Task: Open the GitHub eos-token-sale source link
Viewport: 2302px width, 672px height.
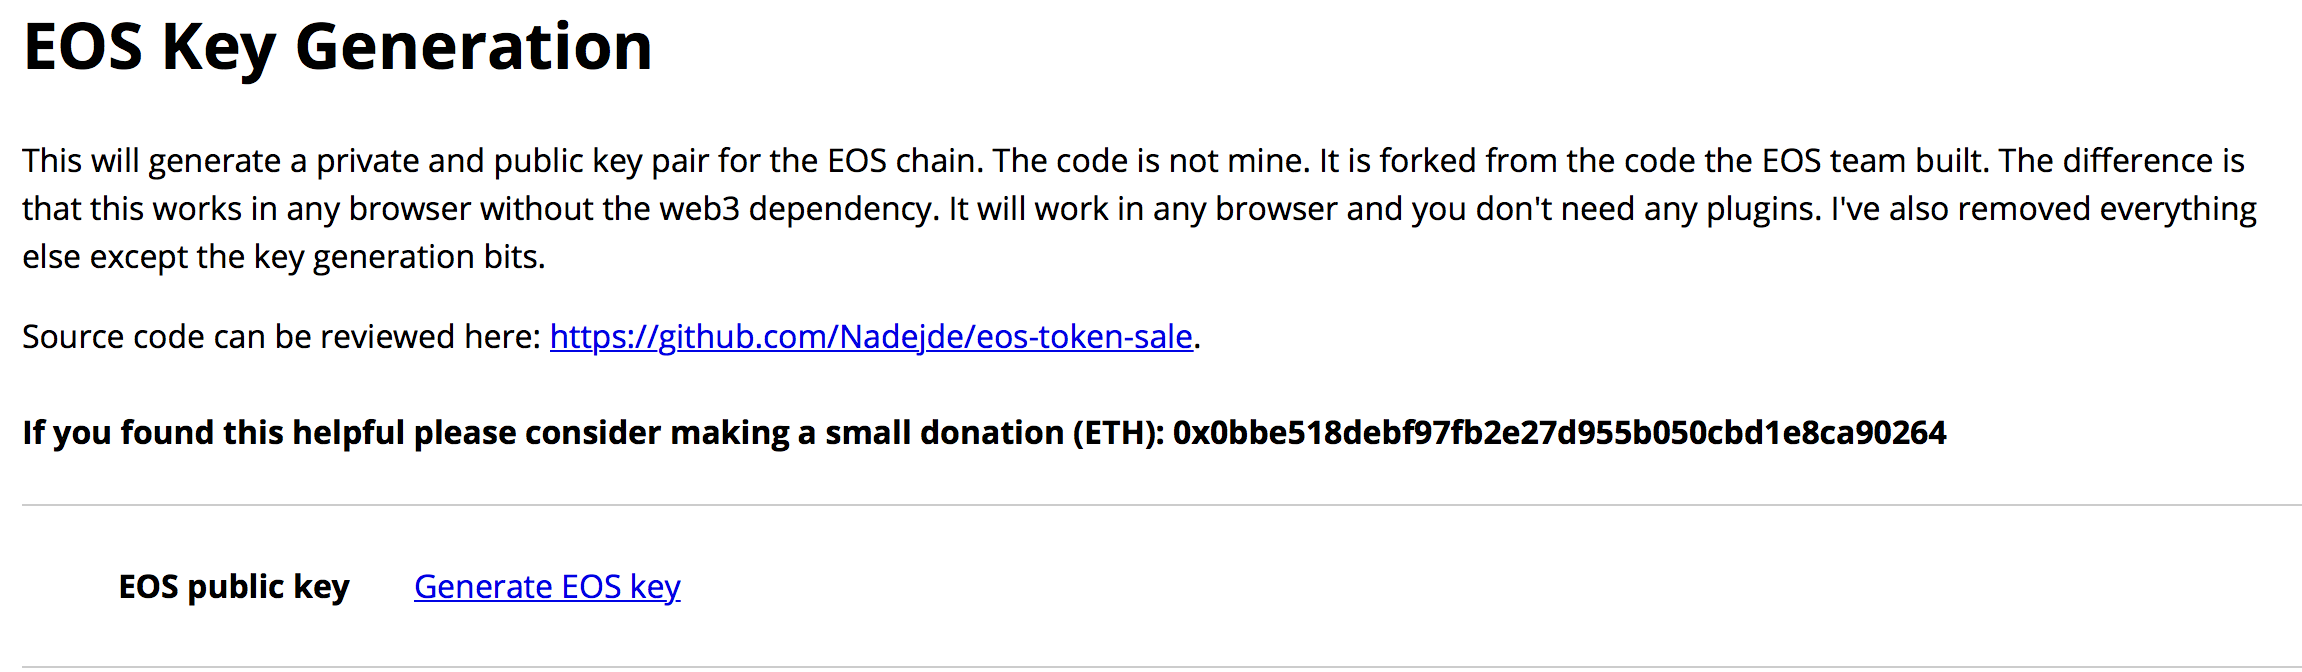Action: (870, 337)
